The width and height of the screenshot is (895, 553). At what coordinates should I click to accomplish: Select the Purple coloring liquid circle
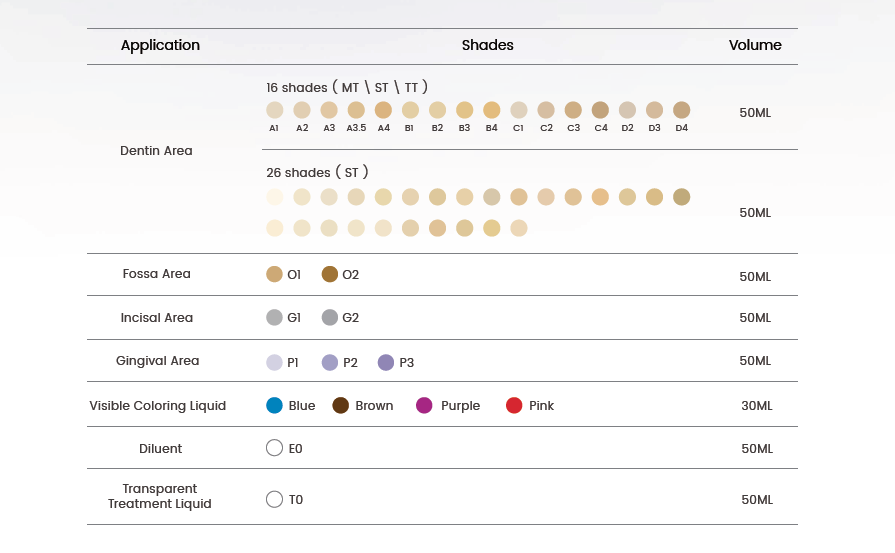tap(424, 405)
